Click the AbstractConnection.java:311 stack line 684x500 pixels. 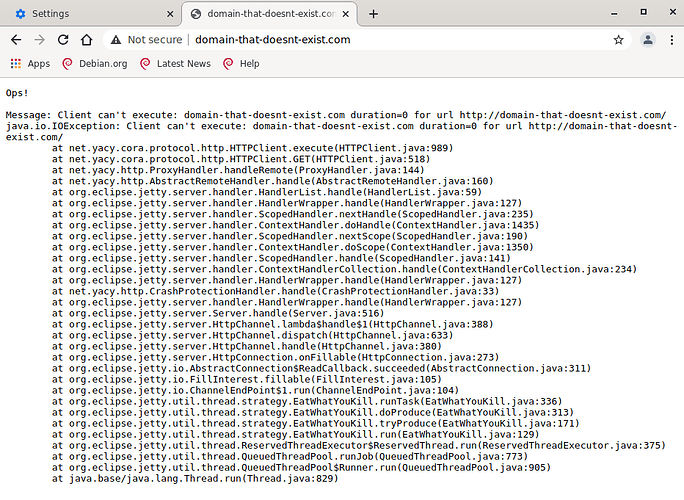(321, 368)
